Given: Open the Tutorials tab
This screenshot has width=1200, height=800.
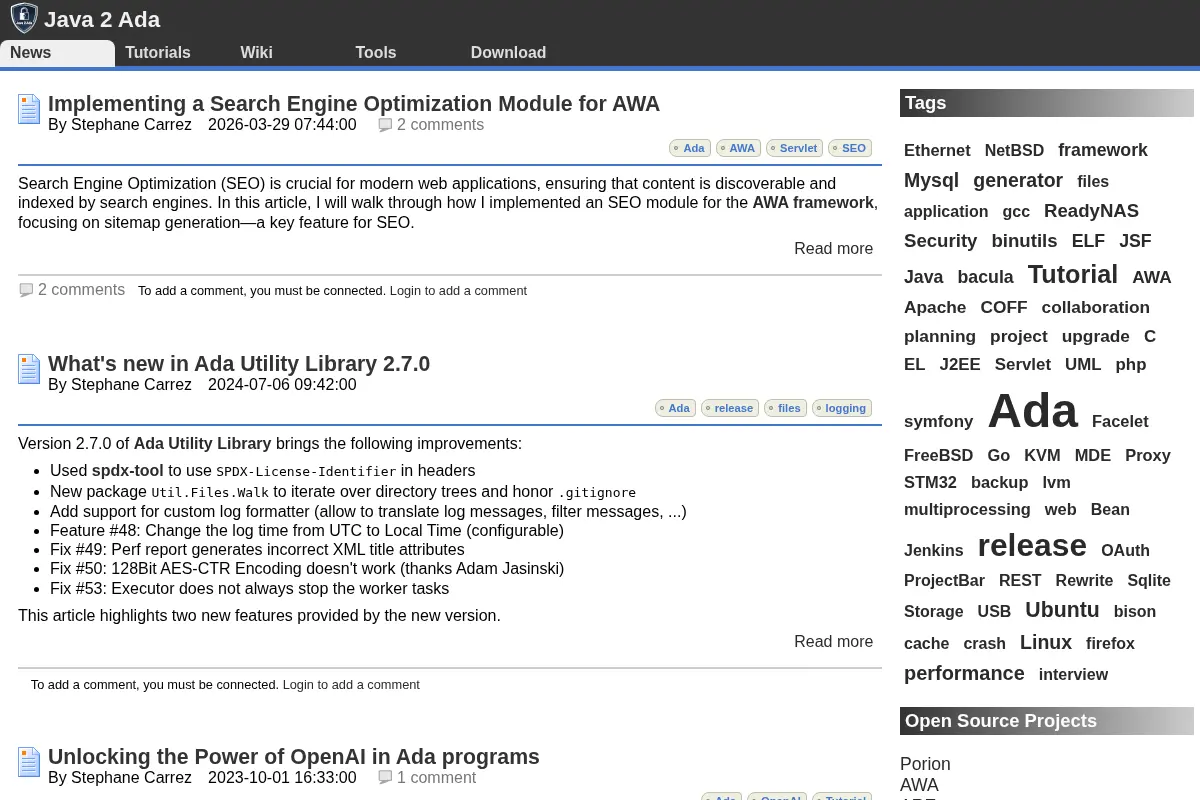Looking at the screenshot, I should pos(158,53).
